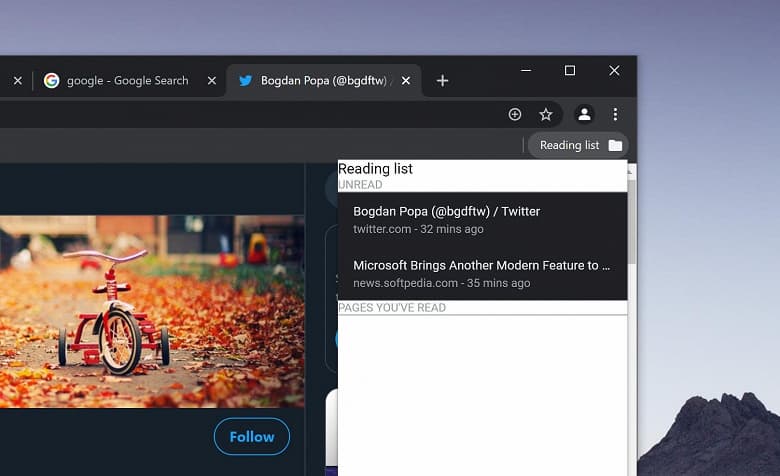Screen dimensions: 780x476
Task: Minimize the Chrome window
Action: pos(525,71)
